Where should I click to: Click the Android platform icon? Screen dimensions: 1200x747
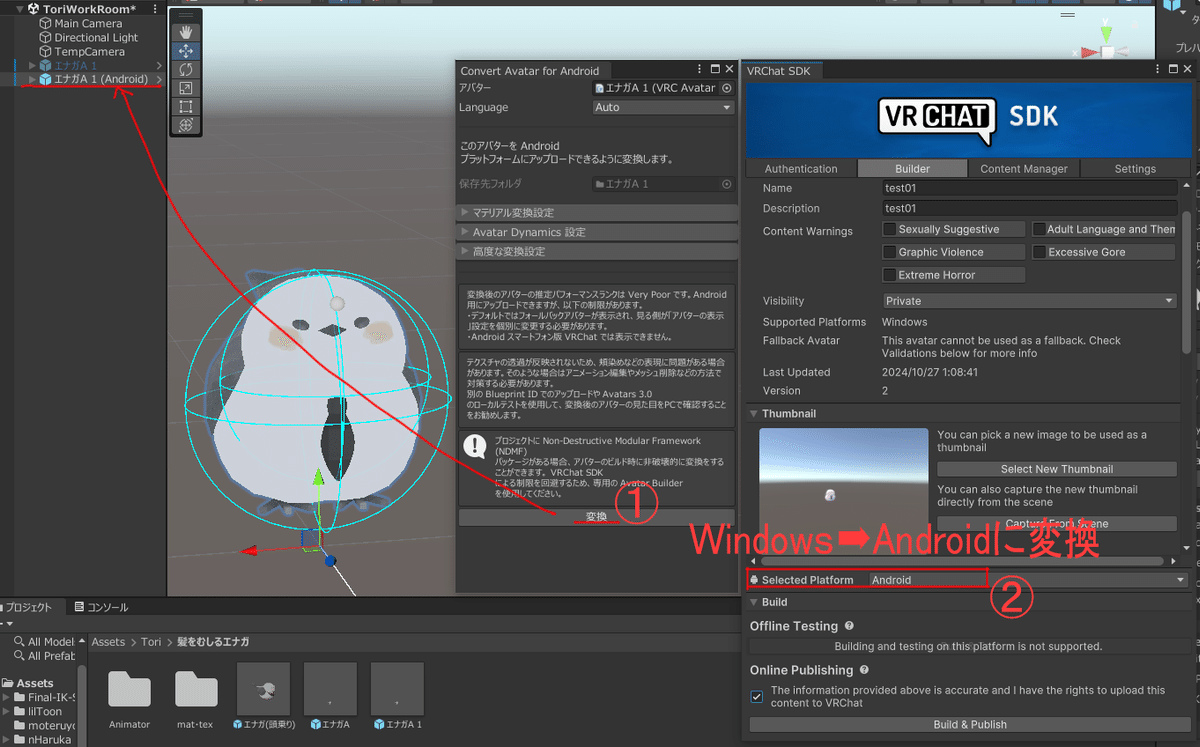point(754,580)
